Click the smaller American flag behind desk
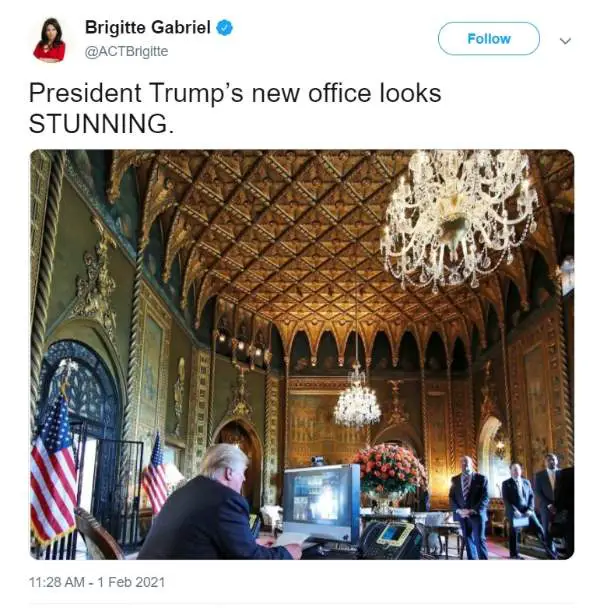Screen dimensions: 600x608 [x=156, y=475]
